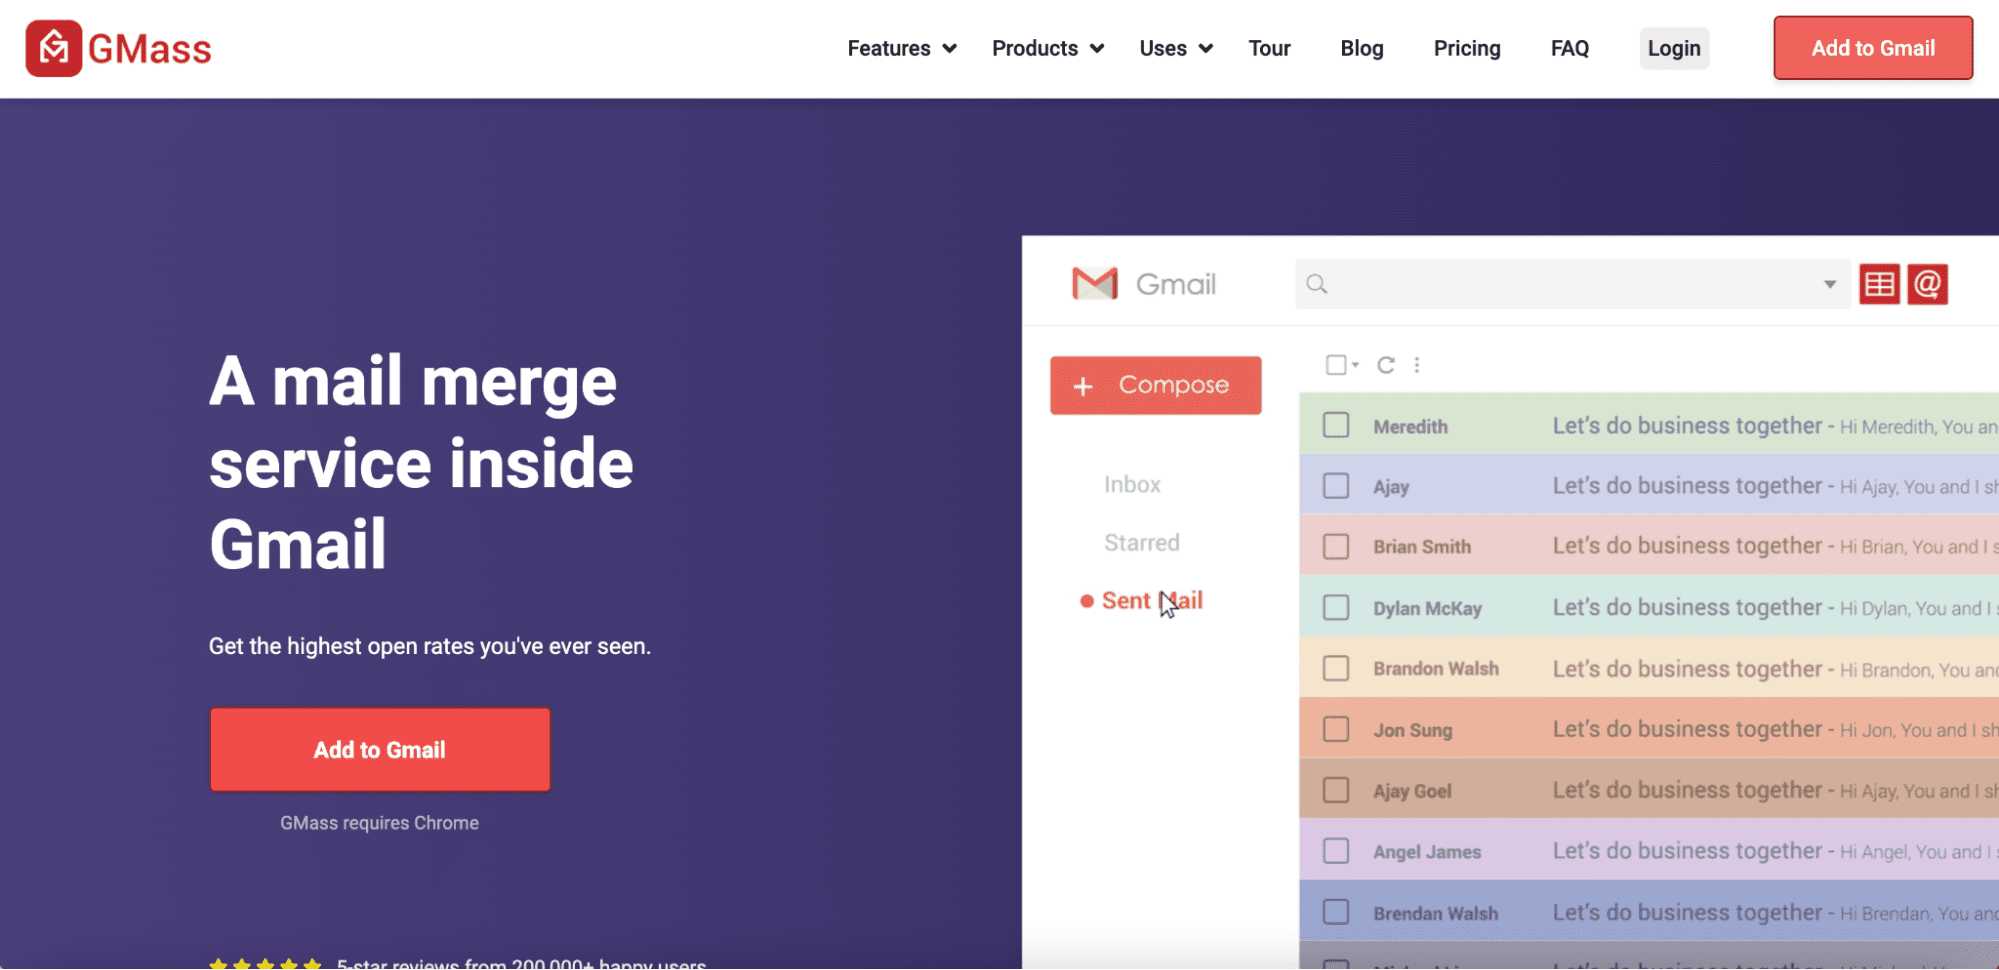The height and width of the screenshot is (970, 1999).
Task: Open the three-dot more options icon
Action: [x=1417, y=365]
